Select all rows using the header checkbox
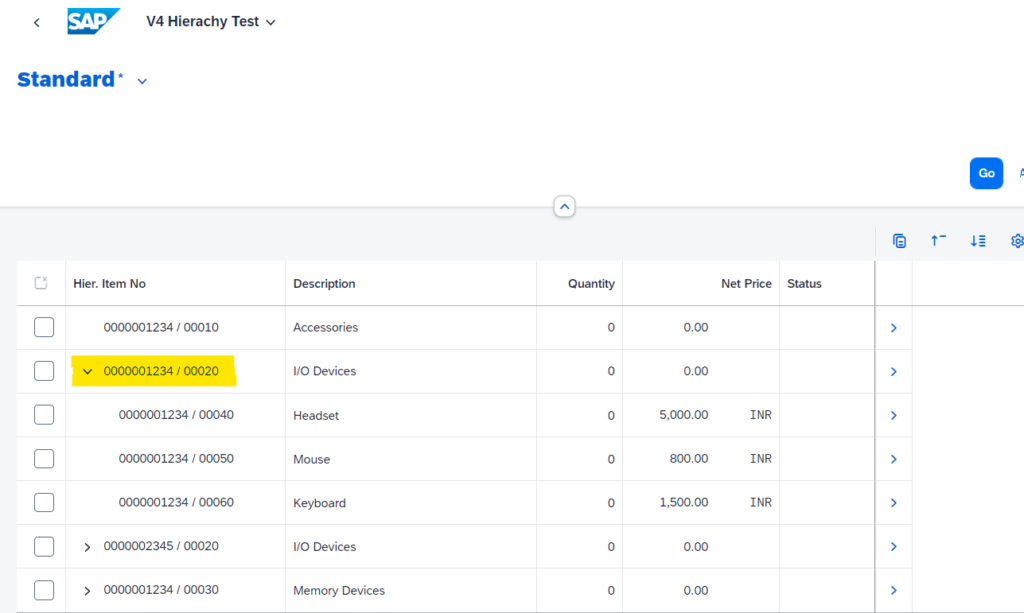1024x613 pixels. [40, 283]
